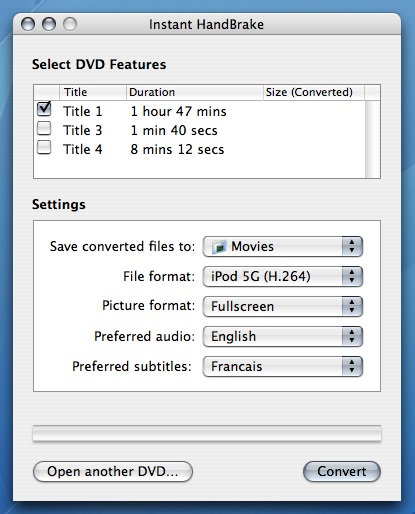Change the Picture format dropdown
The height and width of the screenshot is (514, 415).
point(283,306)
